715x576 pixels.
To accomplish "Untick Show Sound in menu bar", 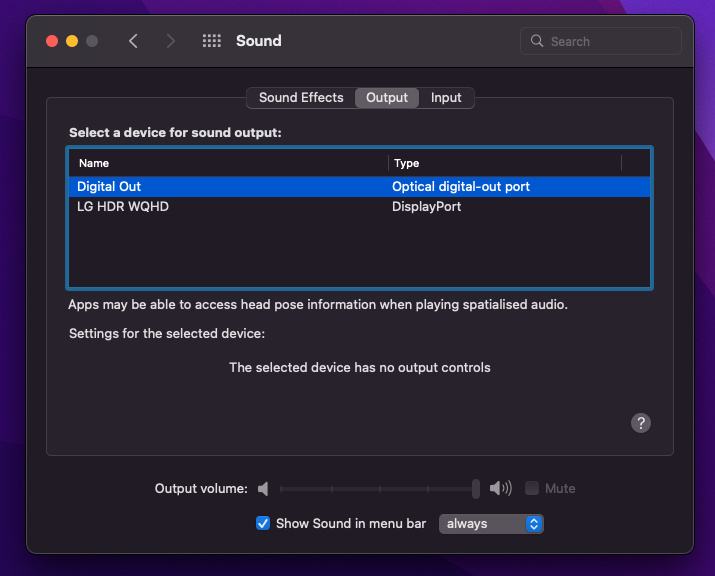I will (263, 523).
